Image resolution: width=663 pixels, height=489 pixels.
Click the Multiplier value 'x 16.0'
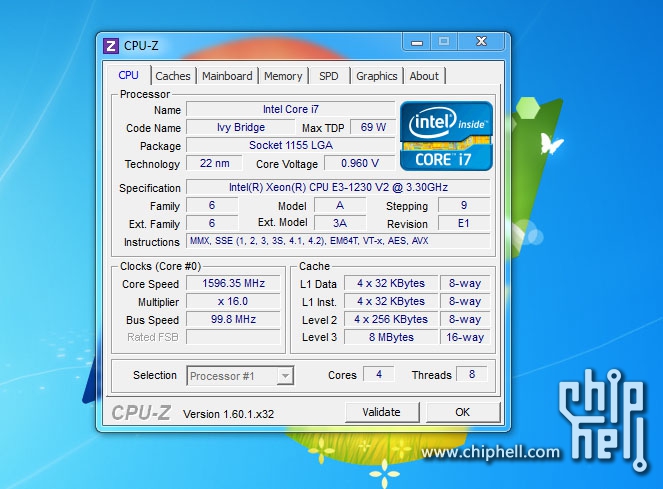233,302
